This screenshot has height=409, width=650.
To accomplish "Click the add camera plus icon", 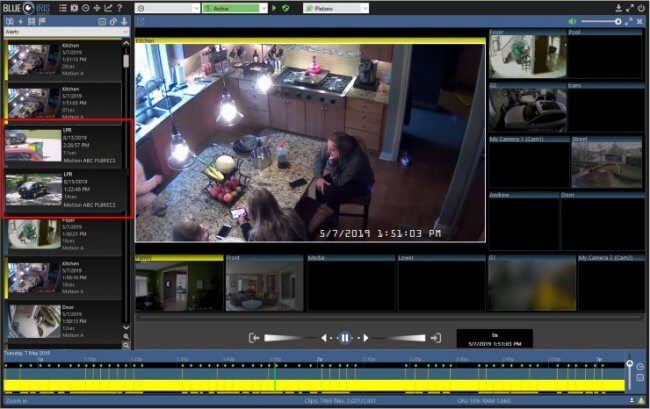I will (x=97, y=8).
